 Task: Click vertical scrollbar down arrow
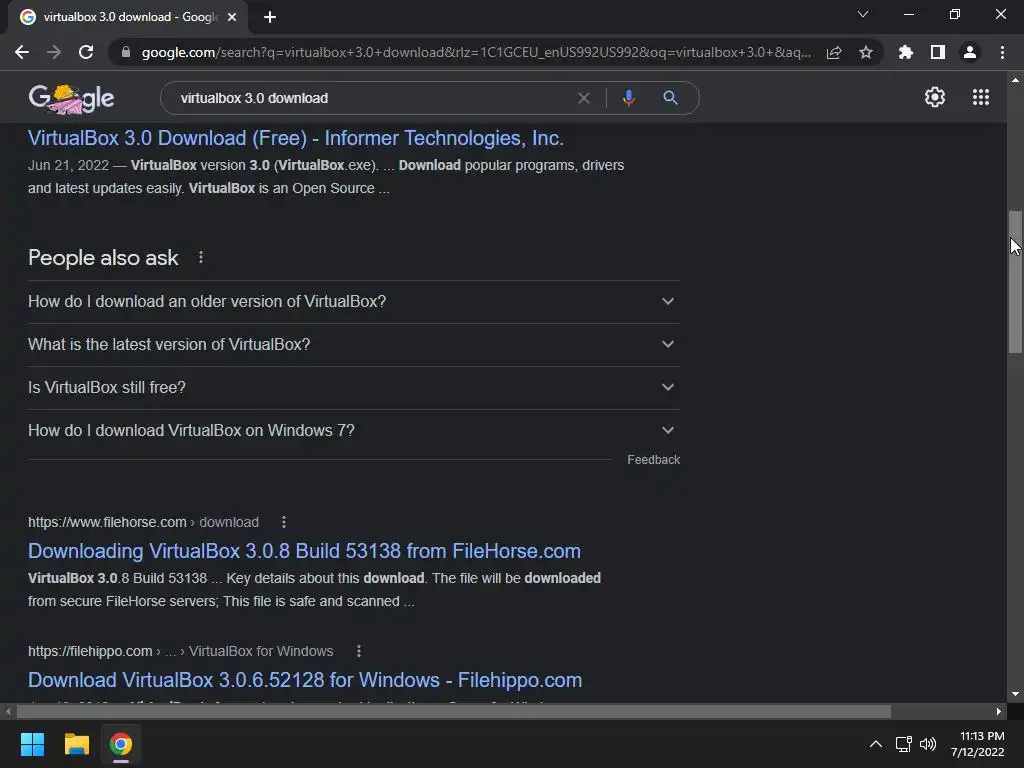[1015, 694]
